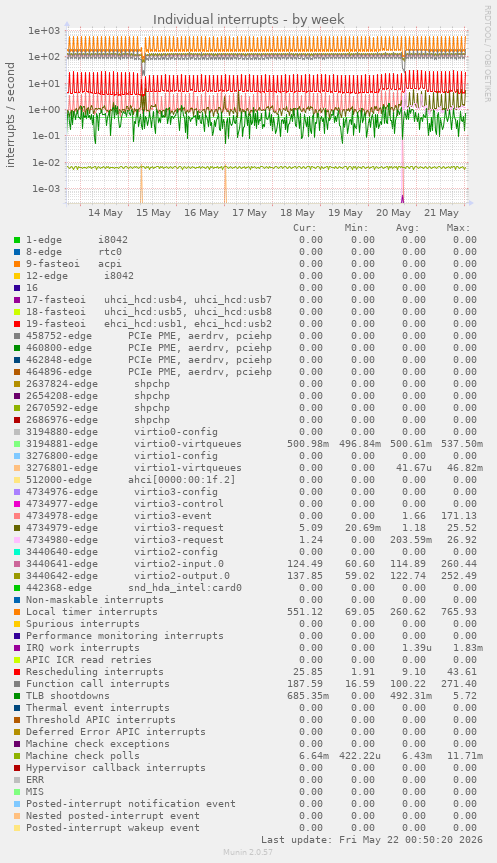Click the Cur: column header

coord(305,227)
